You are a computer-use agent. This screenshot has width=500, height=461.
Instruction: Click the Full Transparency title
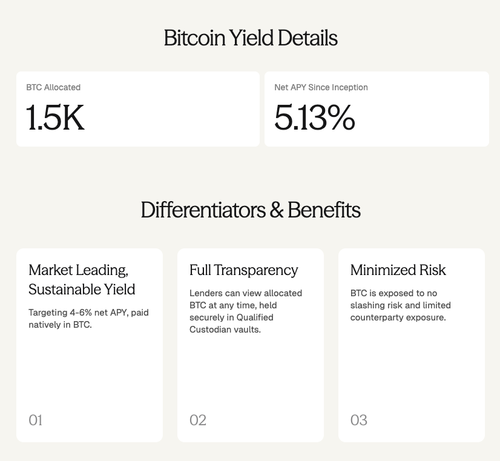[243, 270]
